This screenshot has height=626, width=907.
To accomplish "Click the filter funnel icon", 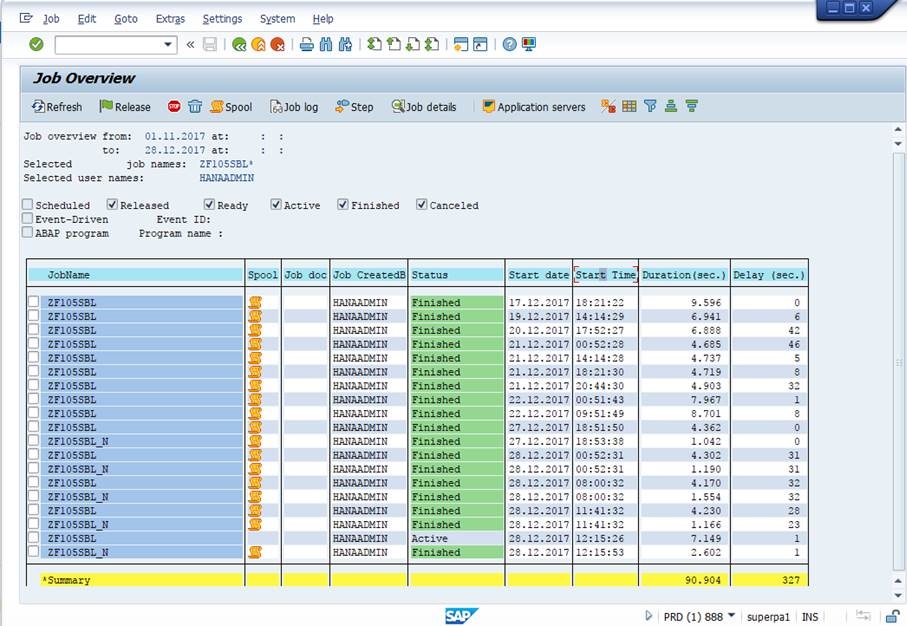I will tap(650, 106).
